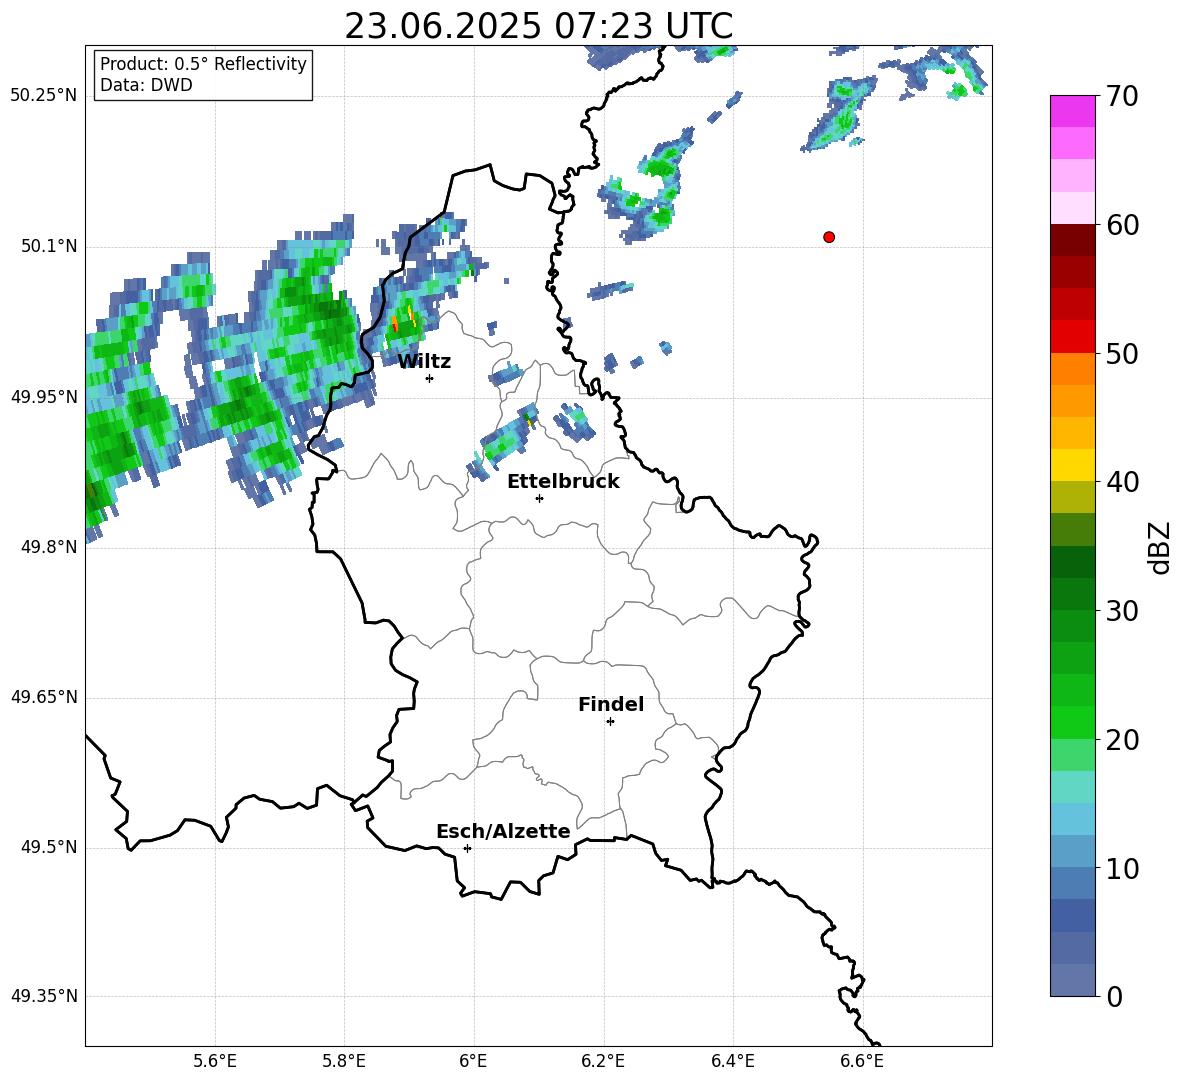Click the 6°E longitude label
Viewport: 1184px width, 1081px height.
point(473,1061)
